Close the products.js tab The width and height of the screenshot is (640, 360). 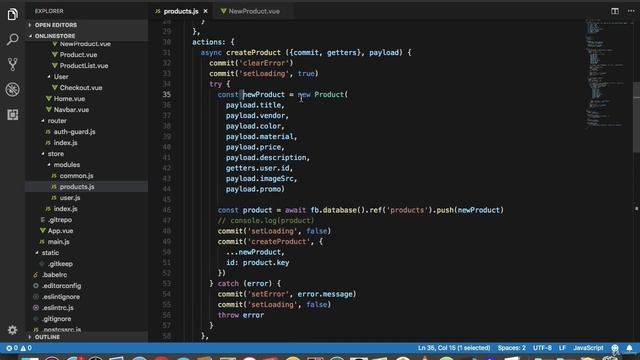(205, 11)
